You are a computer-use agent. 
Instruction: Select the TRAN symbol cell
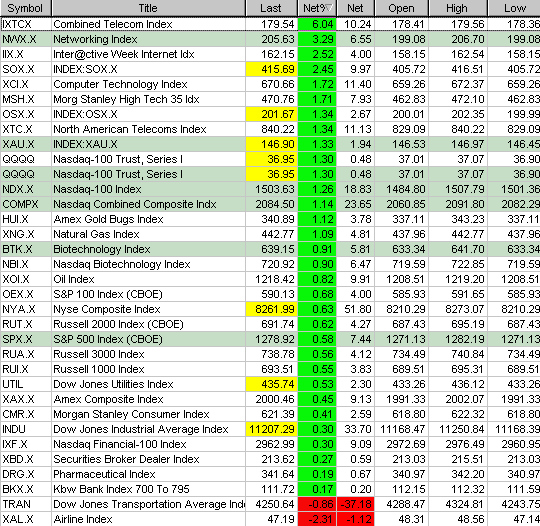coord(26,504)
